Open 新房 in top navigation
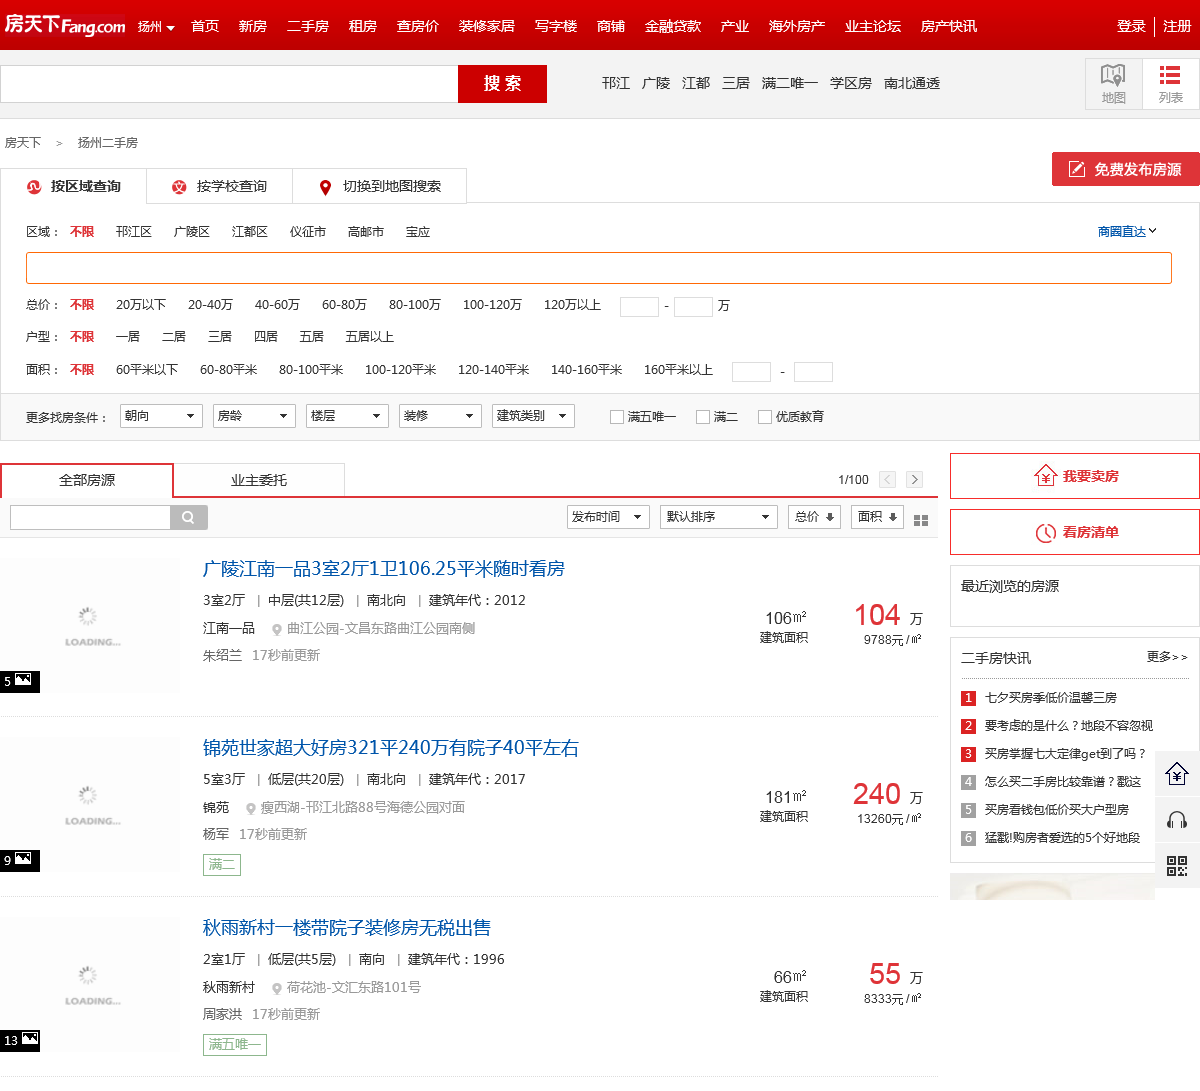This screenshot has height=1091, width=1200. [253, 26]
